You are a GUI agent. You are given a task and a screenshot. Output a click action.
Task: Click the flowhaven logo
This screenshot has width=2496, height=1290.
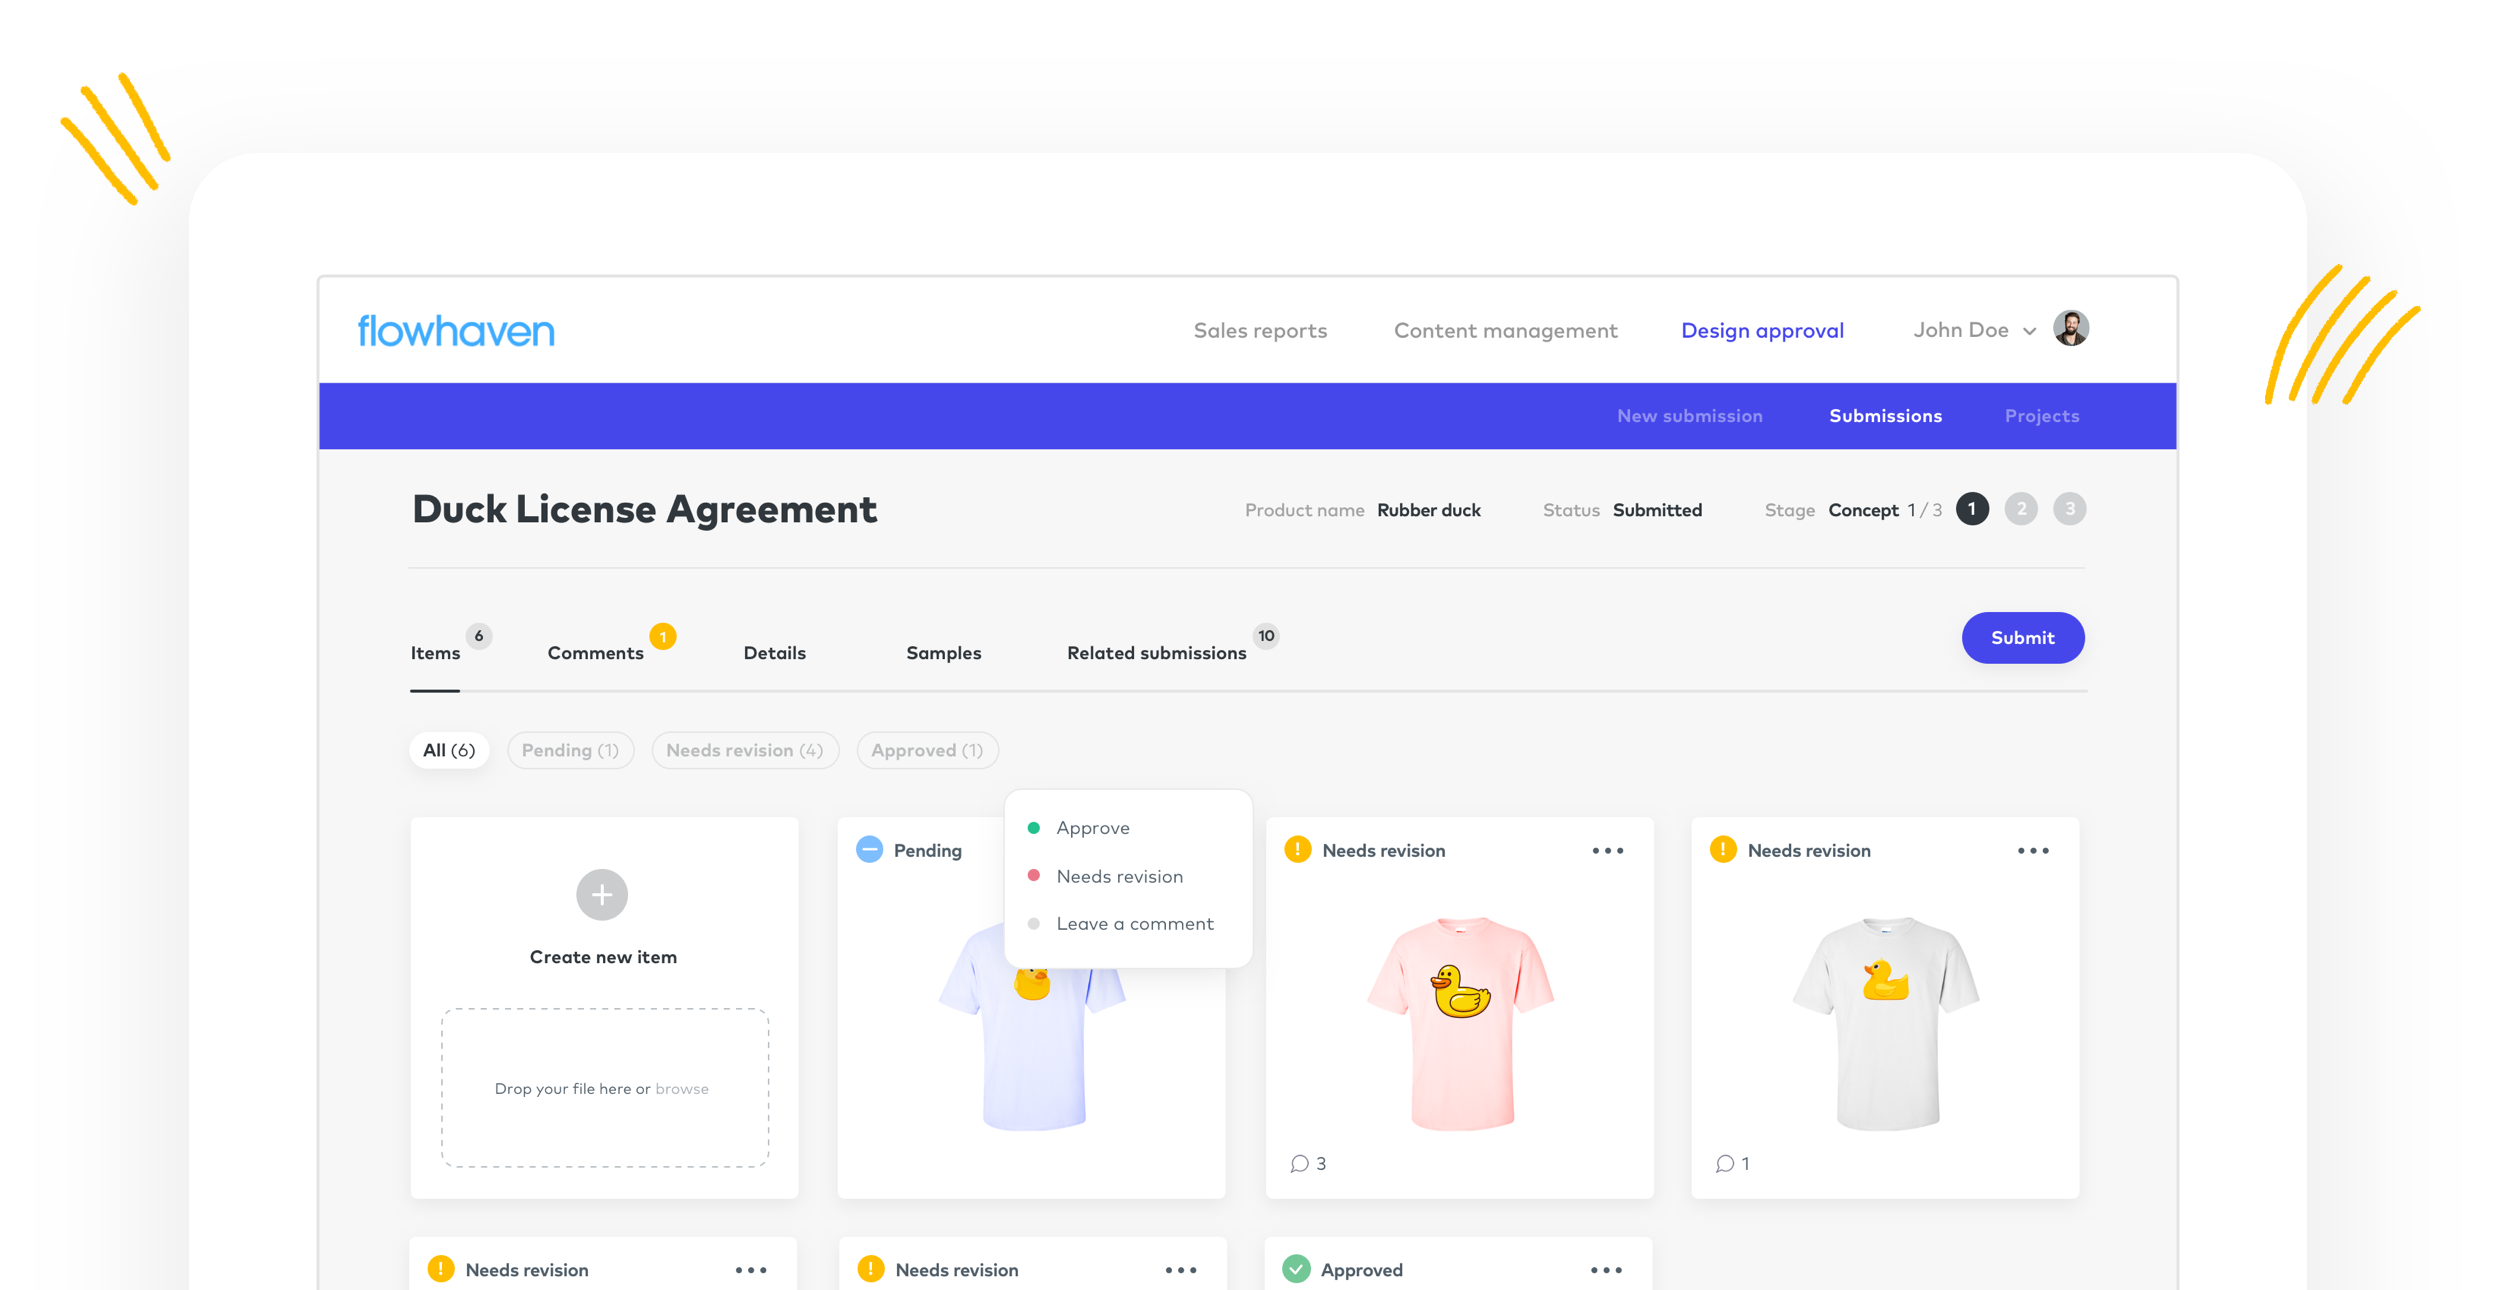[456, 331]
